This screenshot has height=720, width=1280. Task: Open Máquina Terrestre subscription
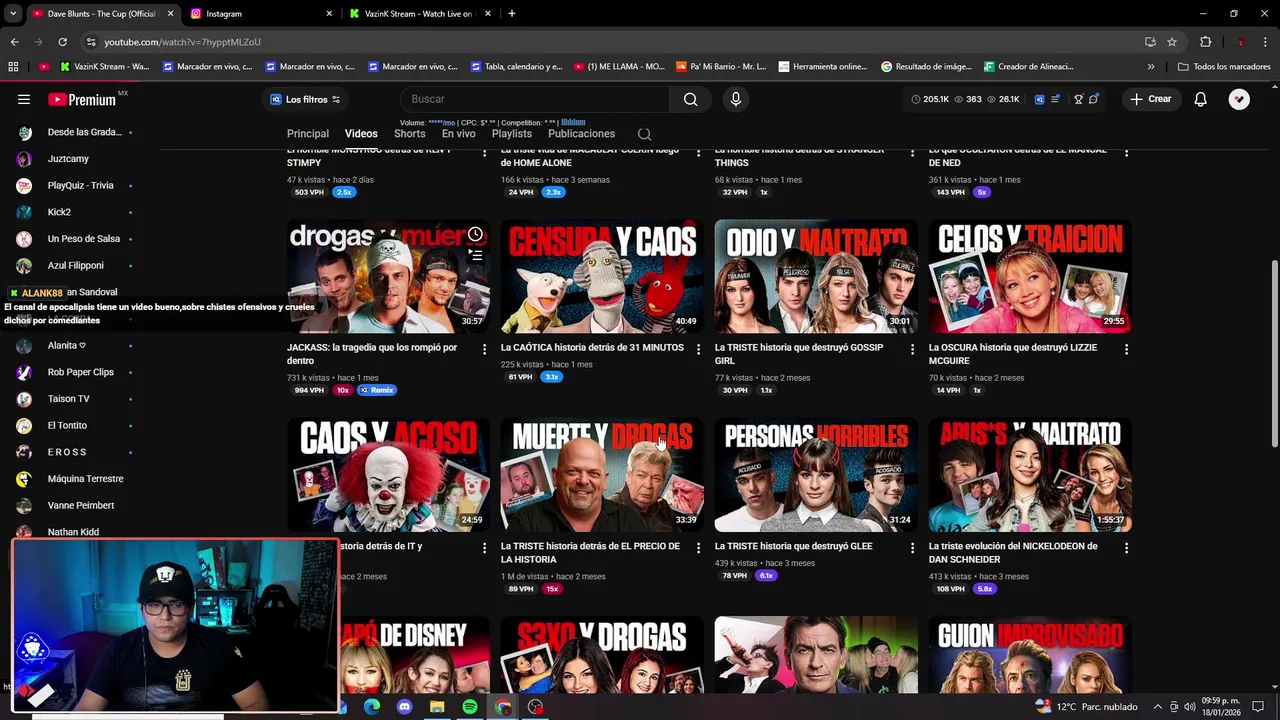point(85,479)
